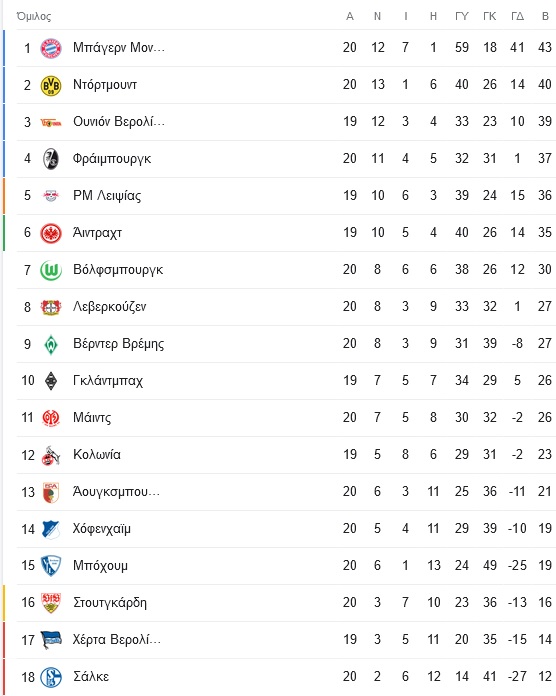
Task: Click the Bochum club crest
Action: coord(51,566)
